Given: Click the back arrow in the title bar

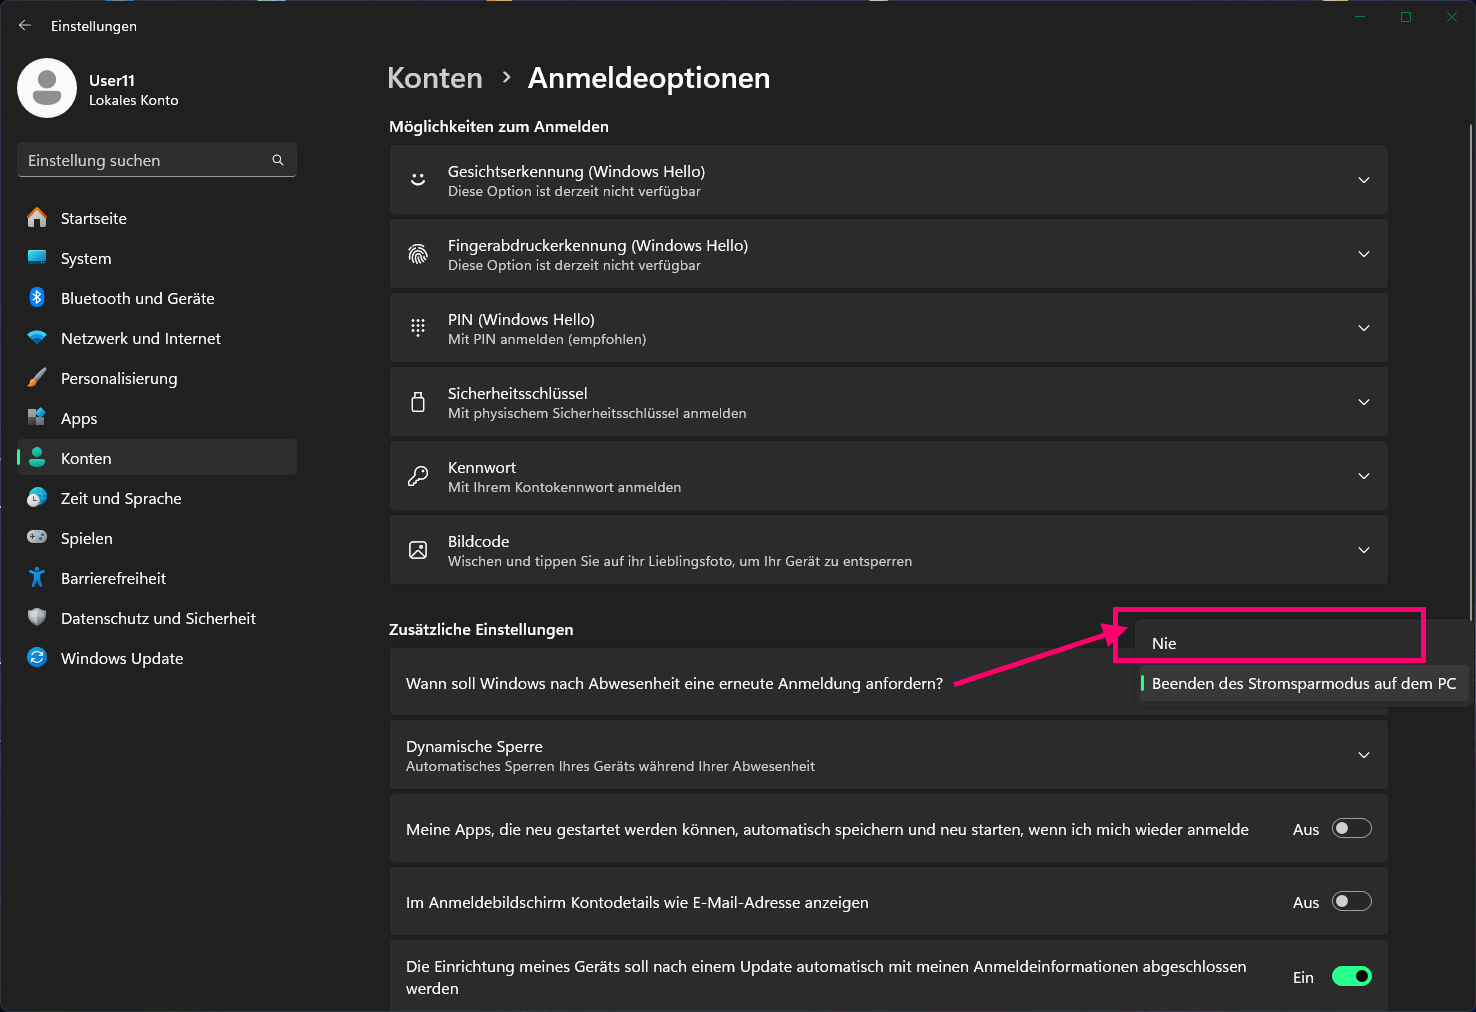Looking at the screenshot, I should click(x=25, y=26).
